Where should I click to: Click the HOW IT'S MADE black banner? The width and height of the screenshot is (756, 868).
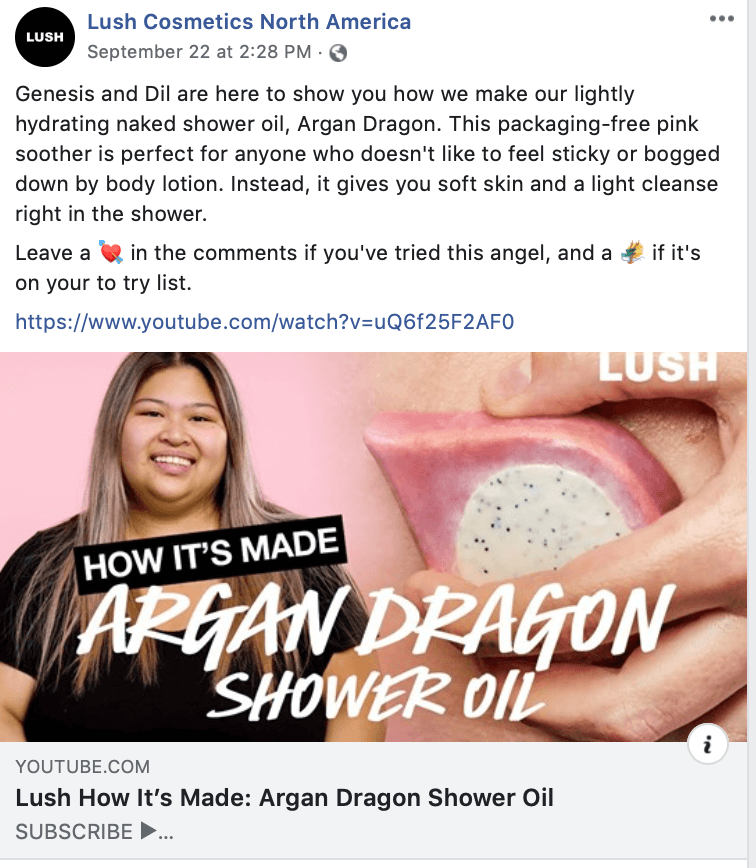pos(211,555)
